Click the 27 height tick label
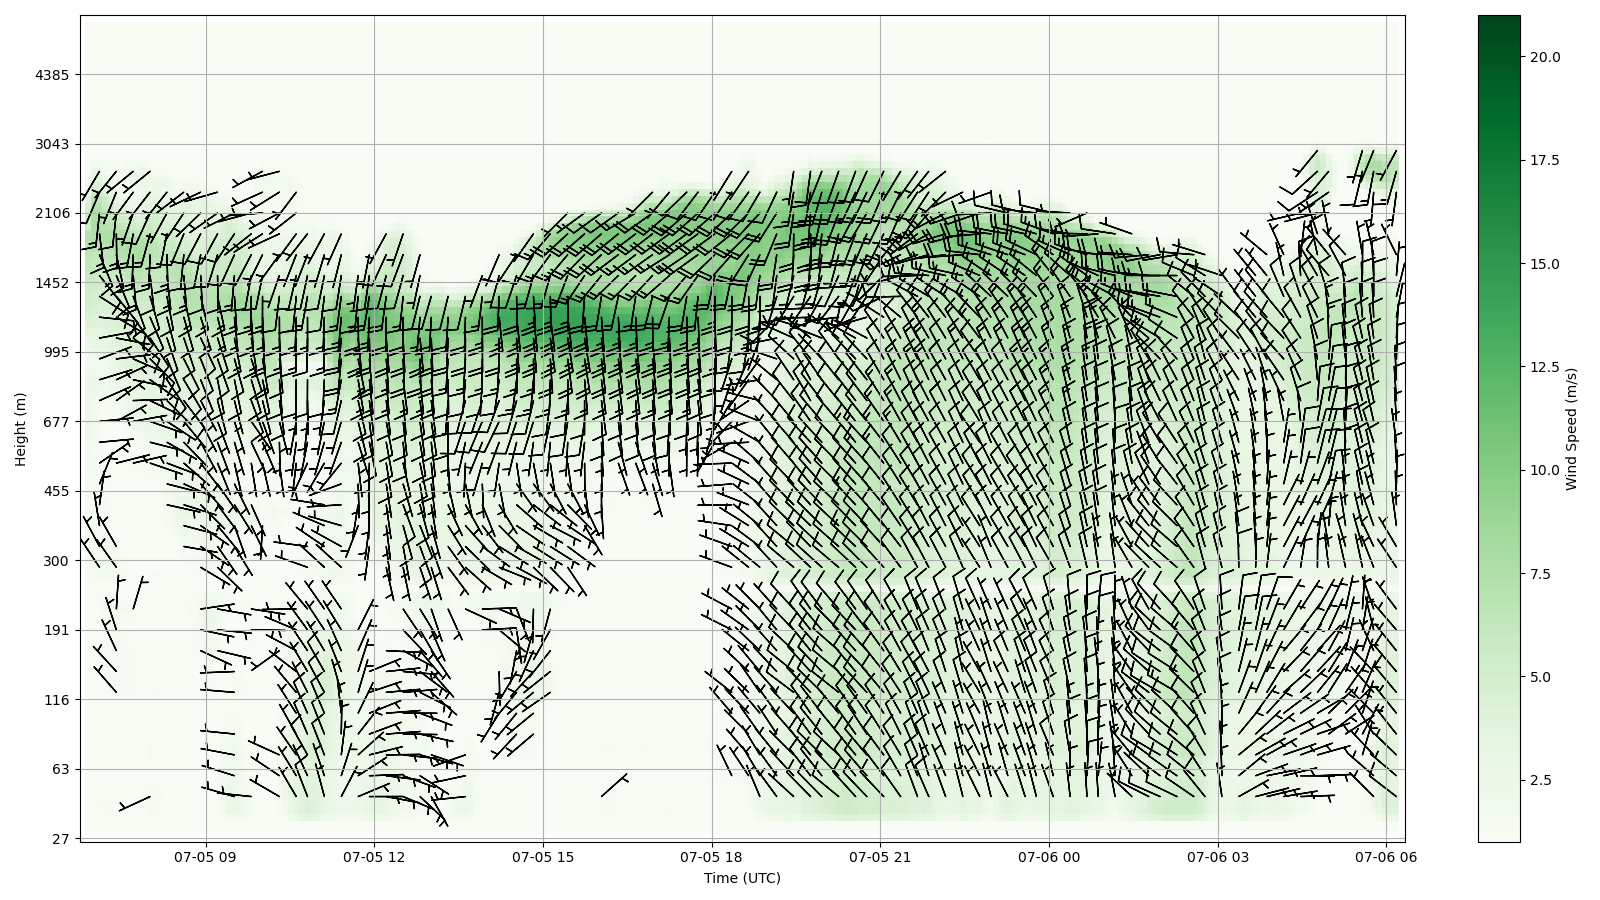The height and width of the screenshot is (900, 1600). [x=60, y=839]
